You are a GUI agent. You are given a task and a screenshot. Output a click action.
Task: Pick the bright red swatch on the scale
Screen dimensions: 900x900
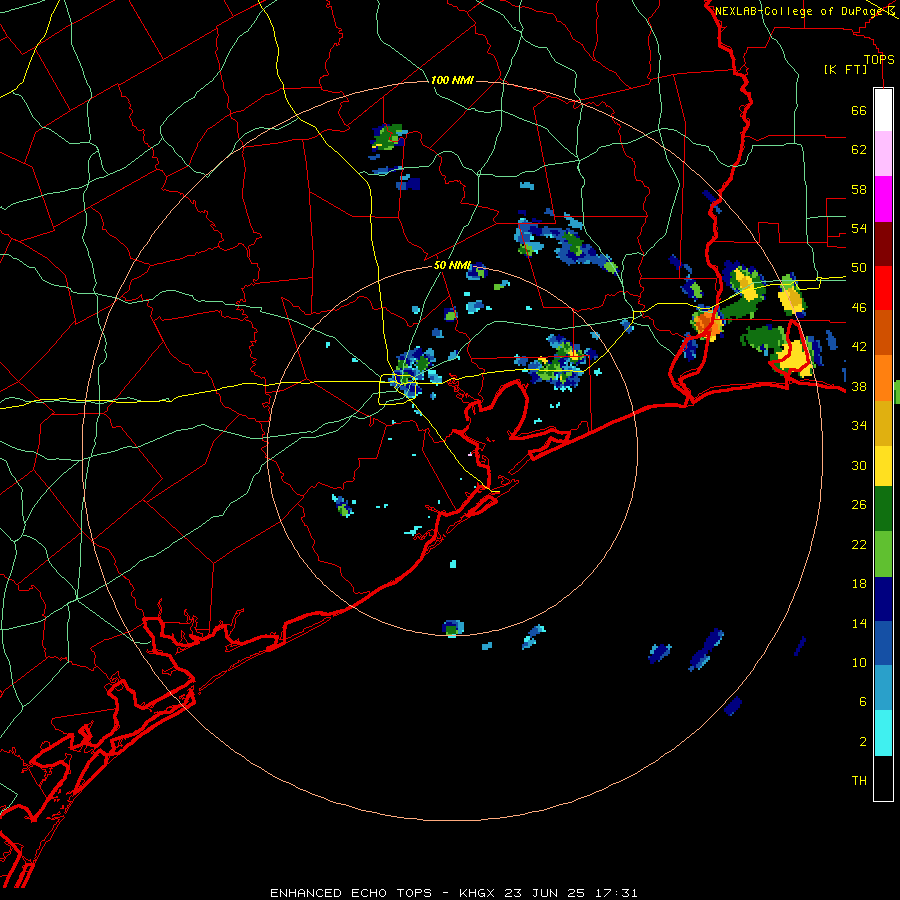coord(883,288)
